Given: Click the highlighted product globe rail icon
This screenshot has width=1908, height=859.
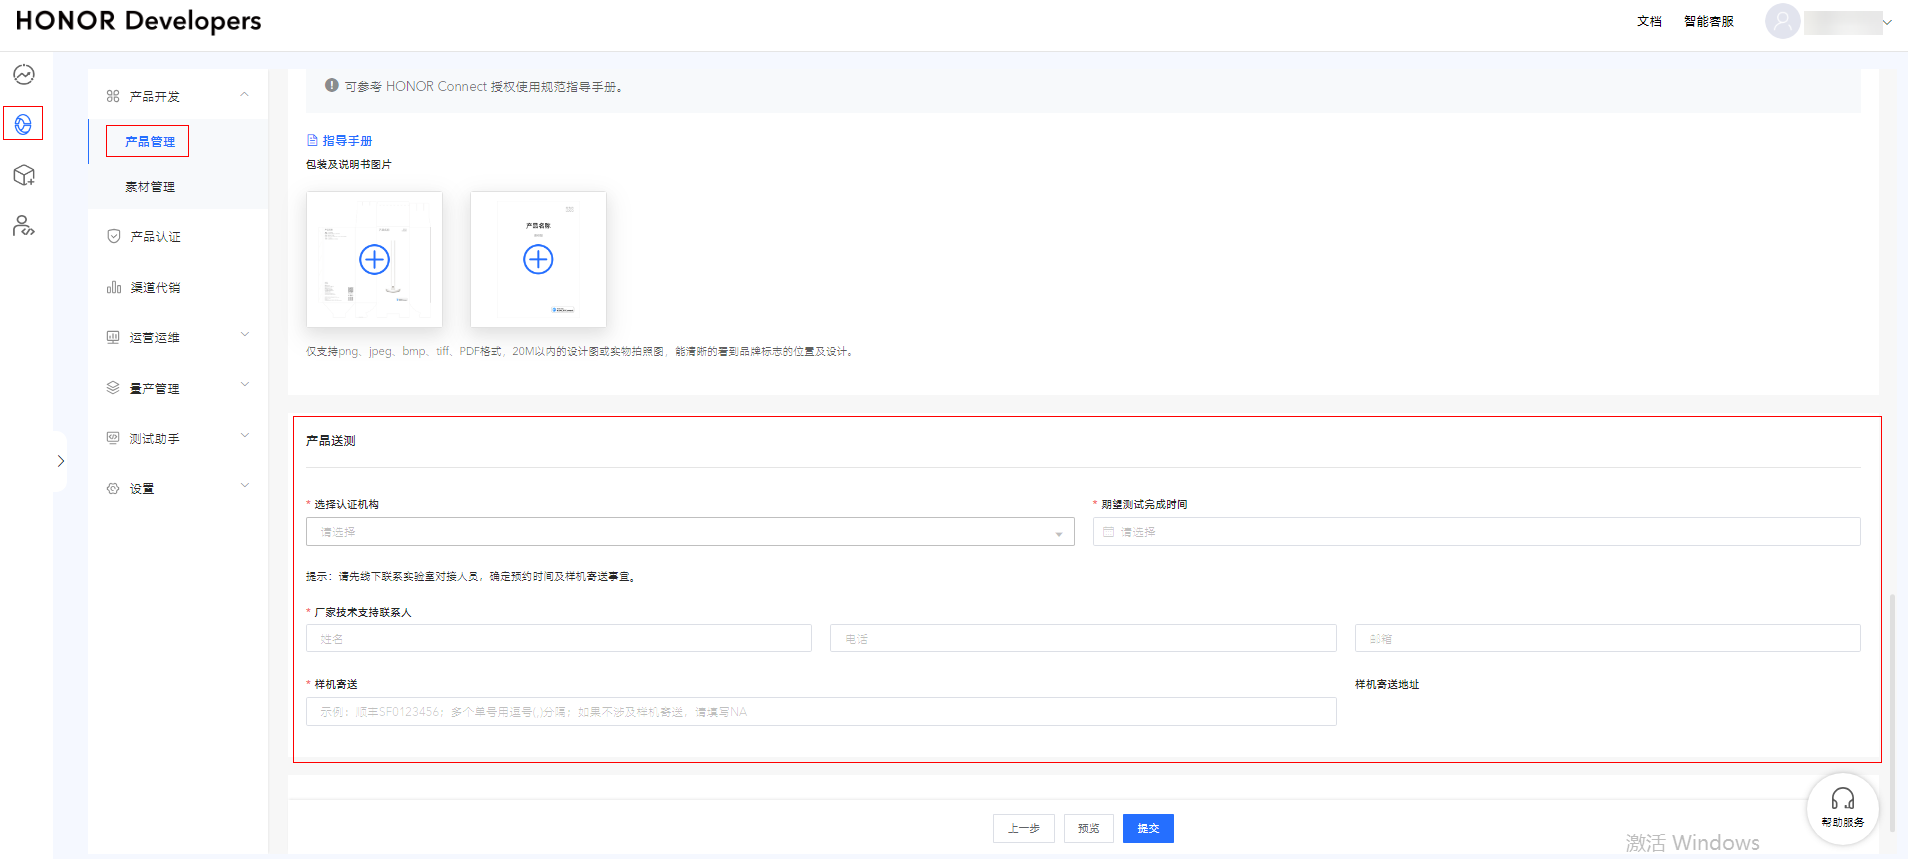Looking at the screenshot, I should coord(23,124).
